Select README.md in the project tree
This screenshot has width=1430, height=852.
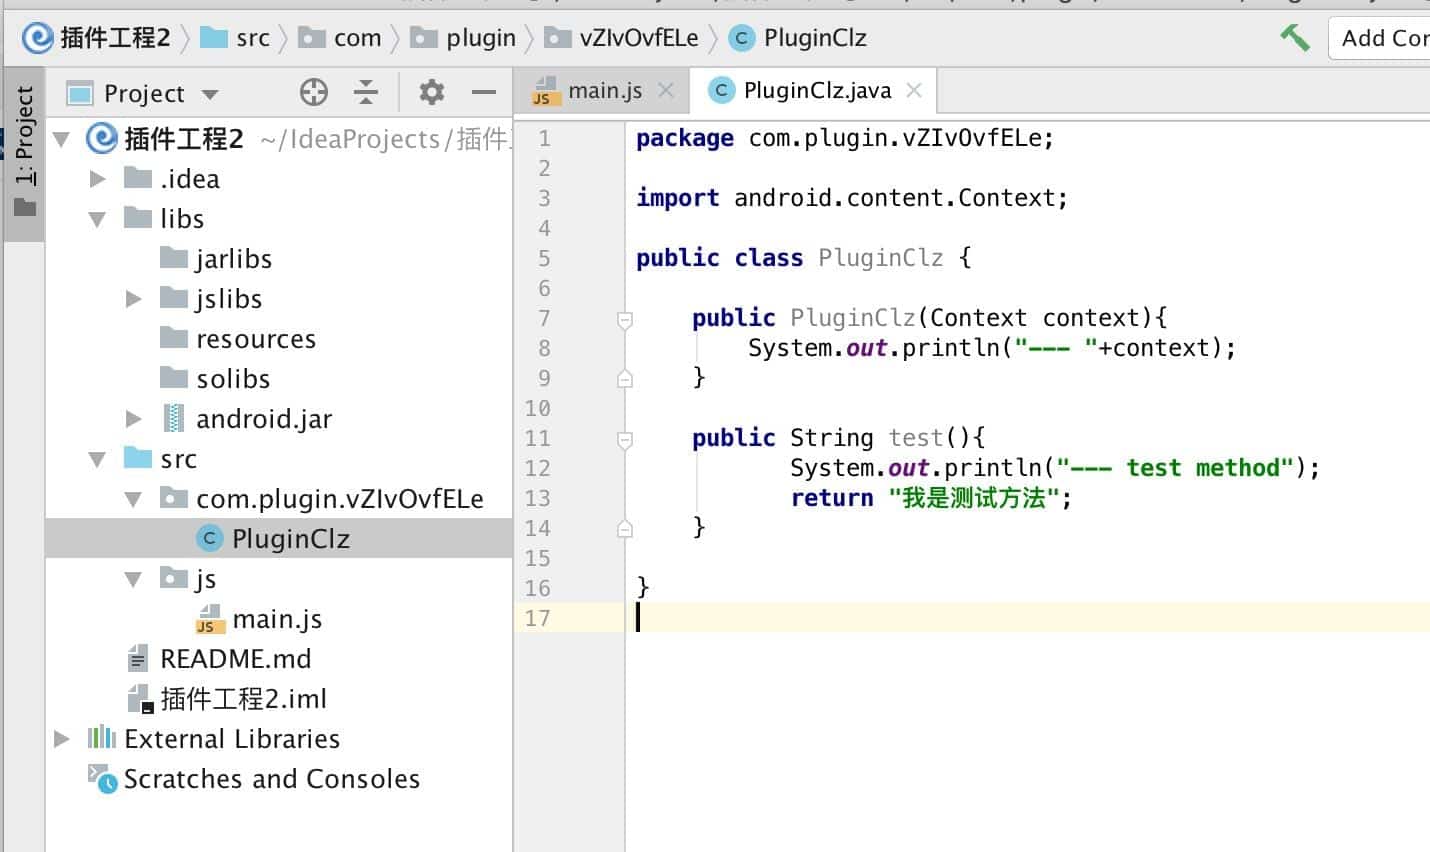pos(236,659)
